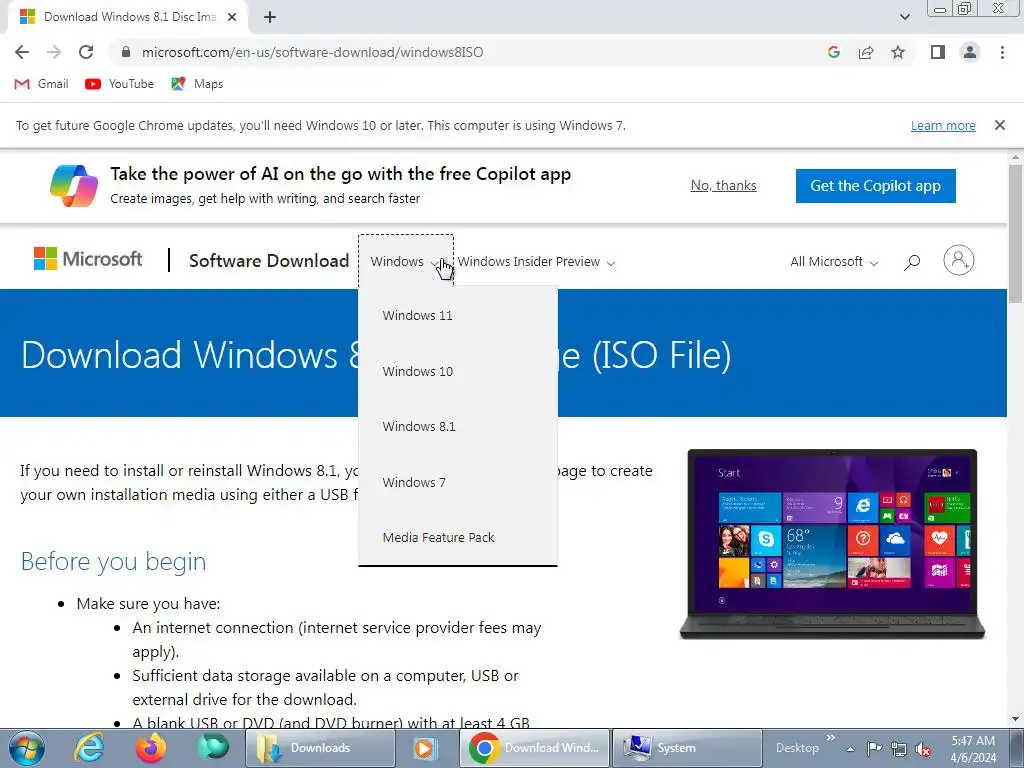The width and height of the screenshot is (1024, 768).
Task: Launch Firefox from the taskbar
Action: pyautogui.click(x=151, y=748)
